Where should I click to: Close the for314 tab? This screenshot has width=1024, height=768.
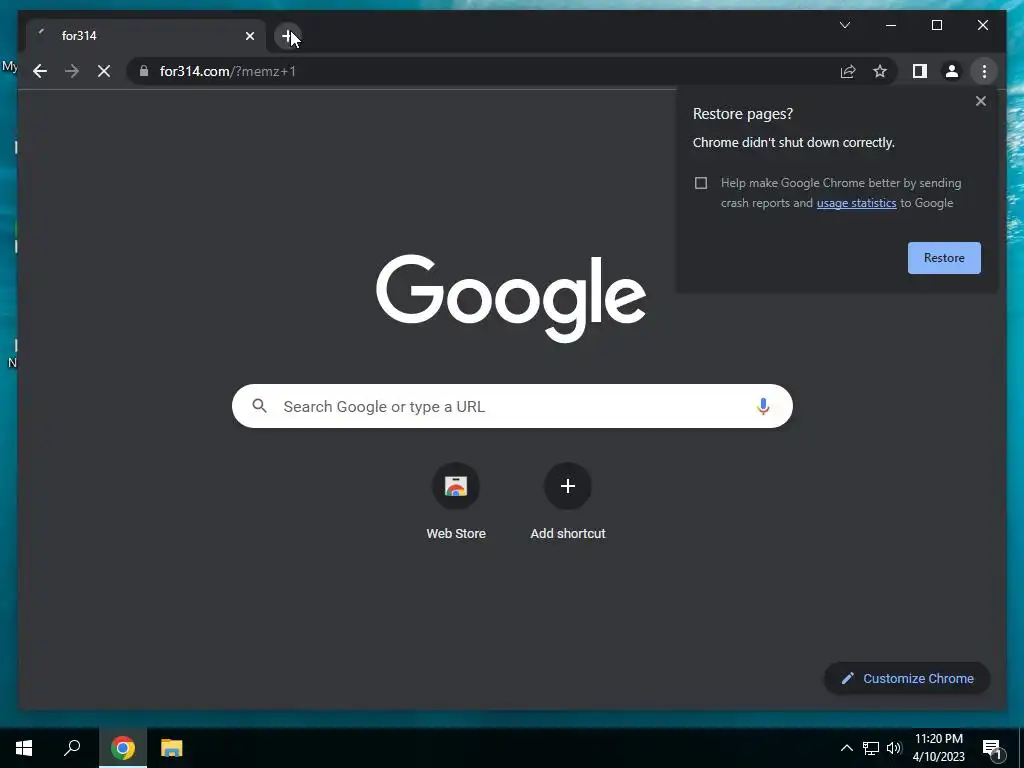(x=249, y=36)
